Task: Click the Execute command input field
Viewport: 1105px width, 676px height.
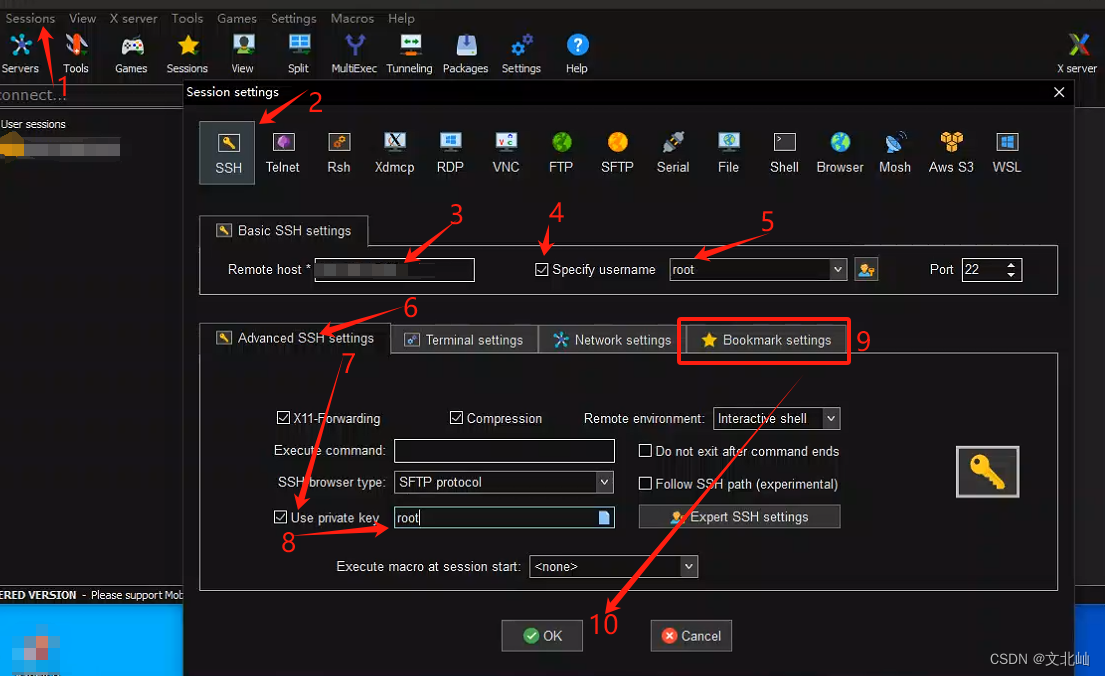Action: (x=505, y=450)
